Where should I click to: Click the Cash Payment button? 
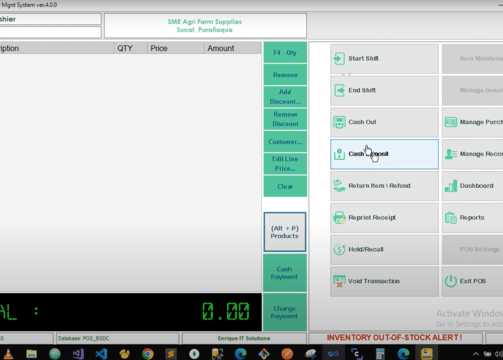[x=284, y=273]
